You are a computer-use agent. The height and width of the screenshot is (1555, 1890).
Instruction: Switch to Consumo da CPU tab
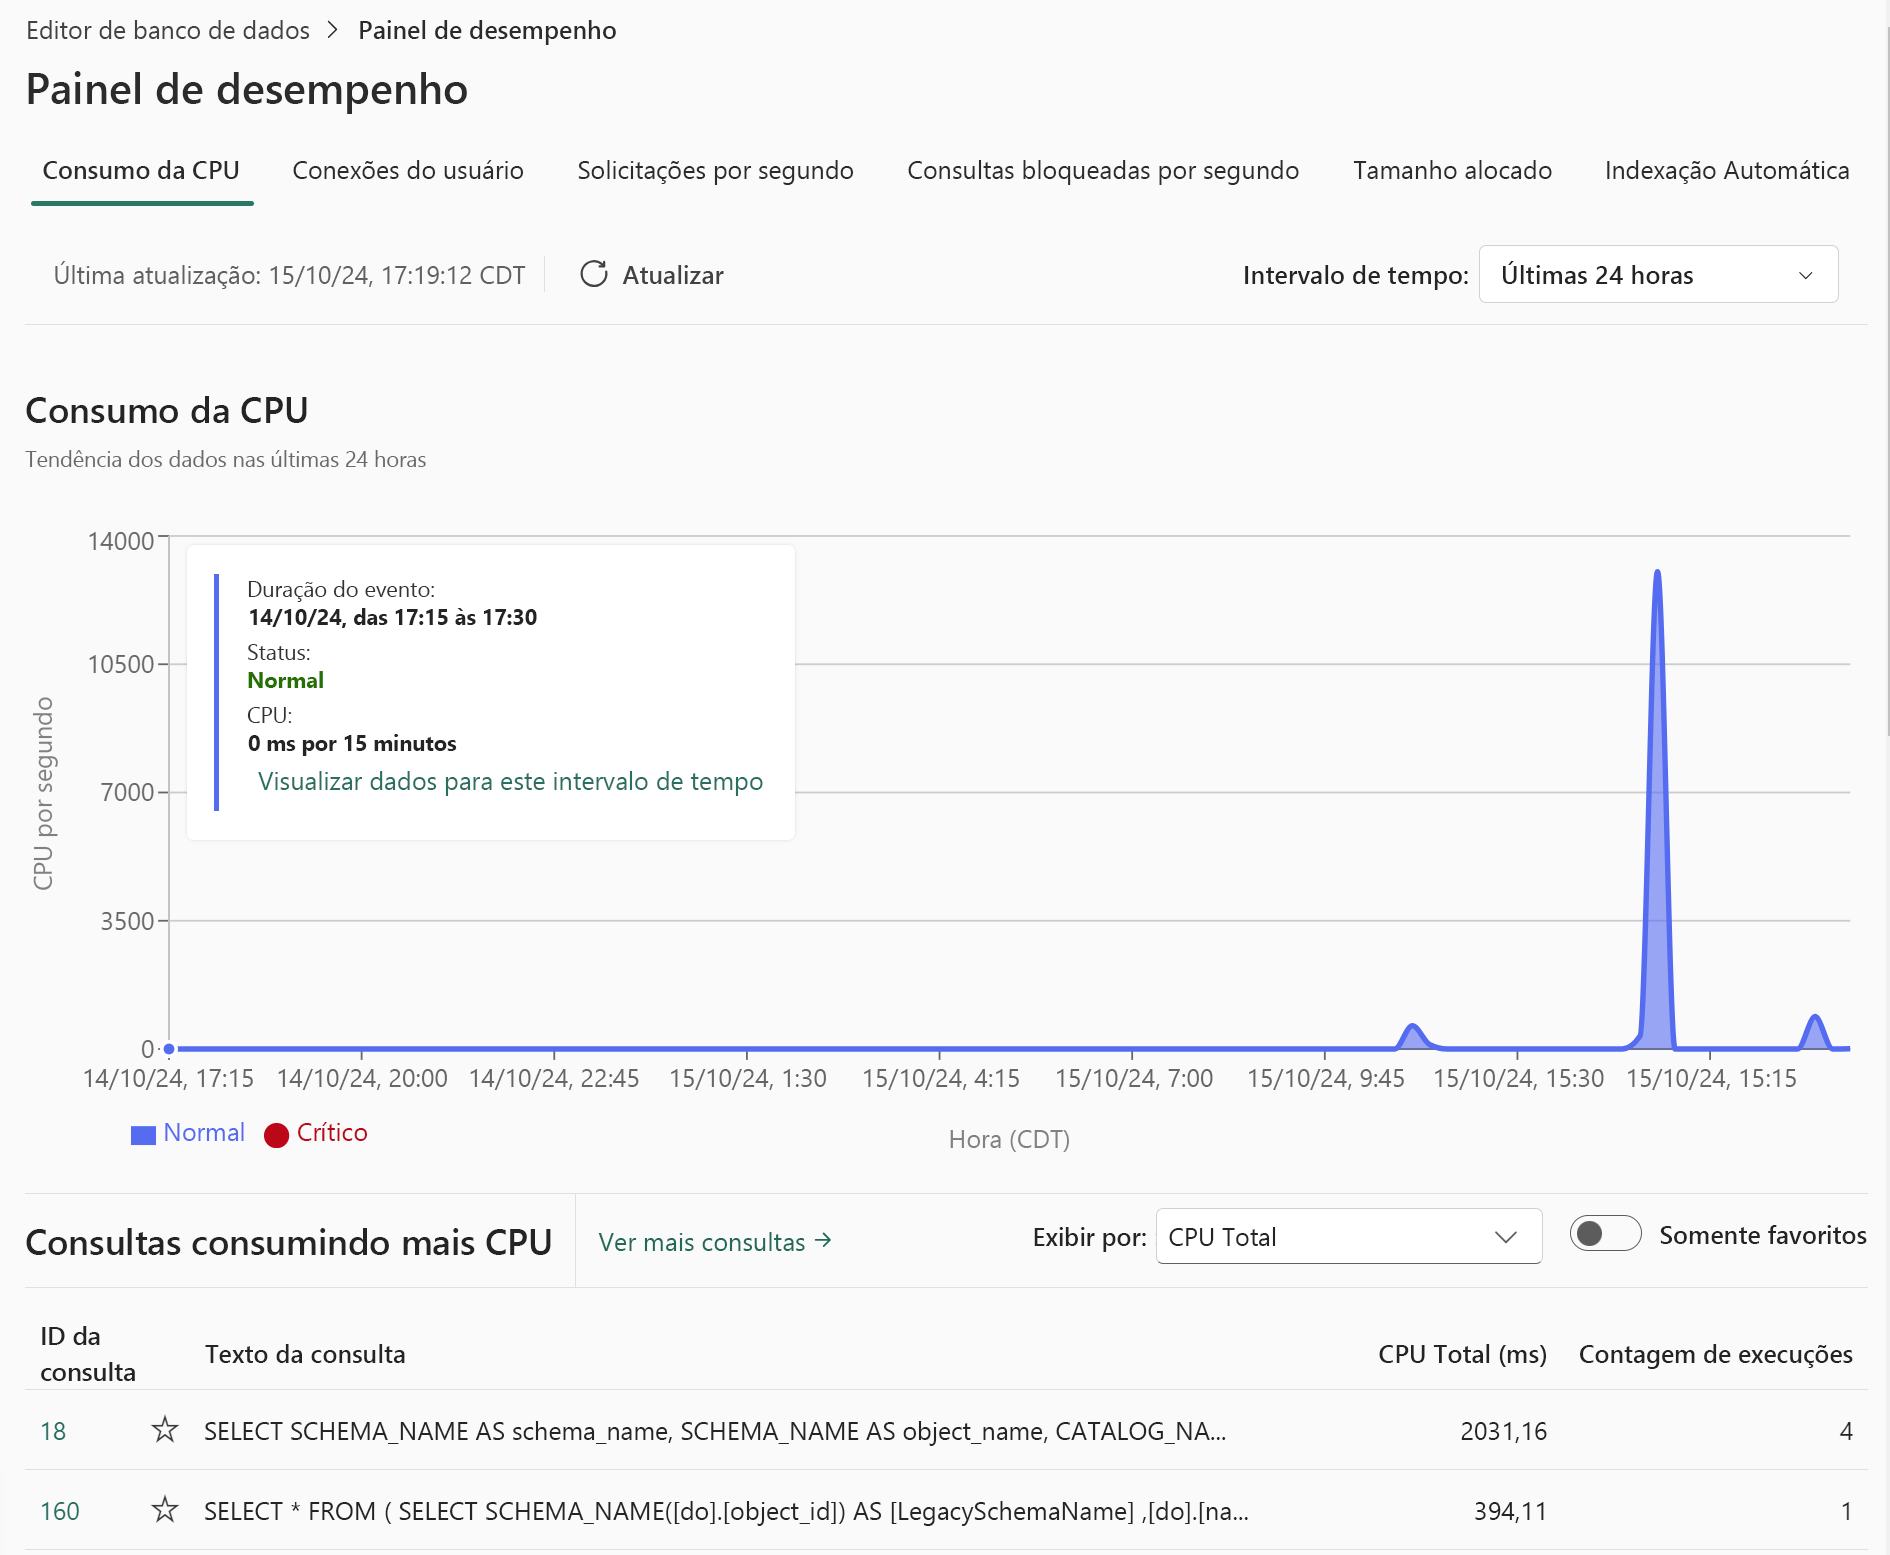tap(141, 170)
